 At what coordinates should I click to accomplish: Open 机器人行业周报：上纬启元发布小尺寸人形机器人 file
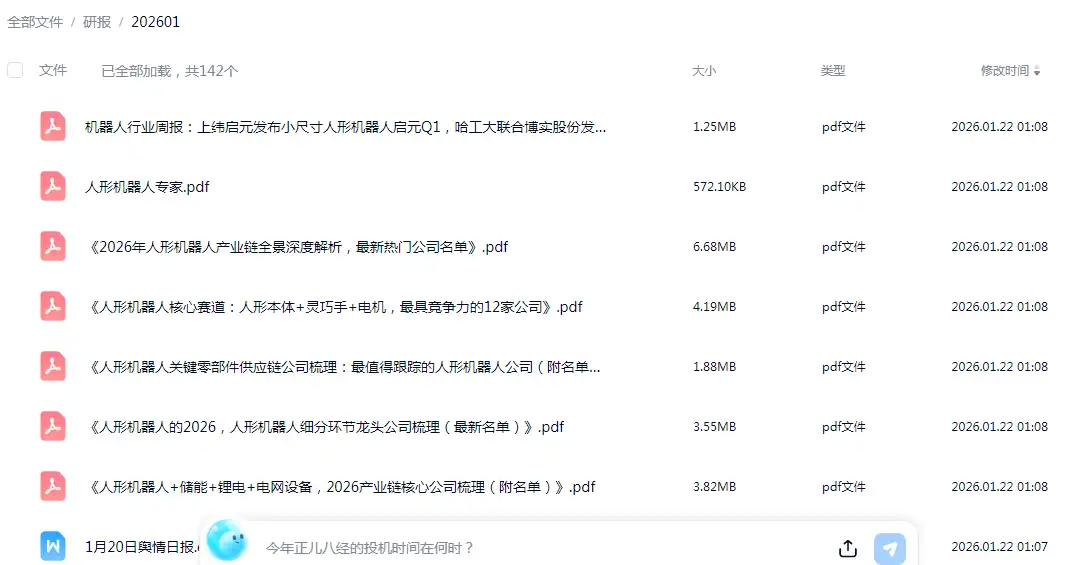(x=345, y=127)
